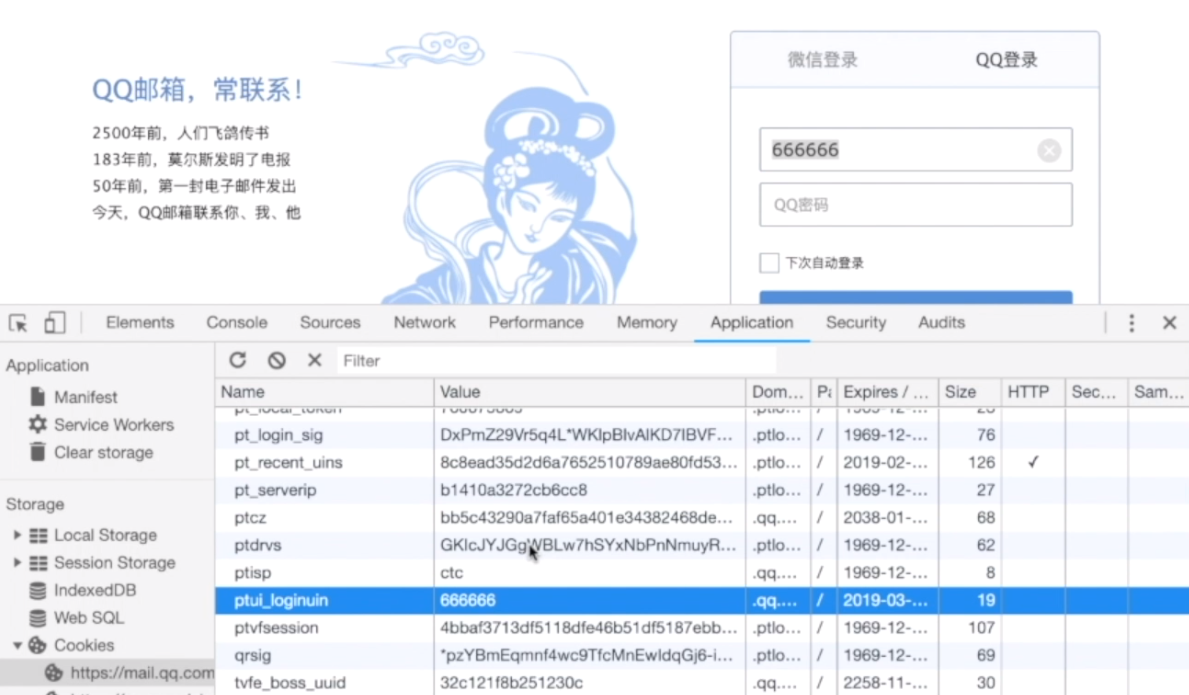This screenshot has width=1189, height=695.
Task: Toggle the device toolbar icon
Action: pos(54,323)
